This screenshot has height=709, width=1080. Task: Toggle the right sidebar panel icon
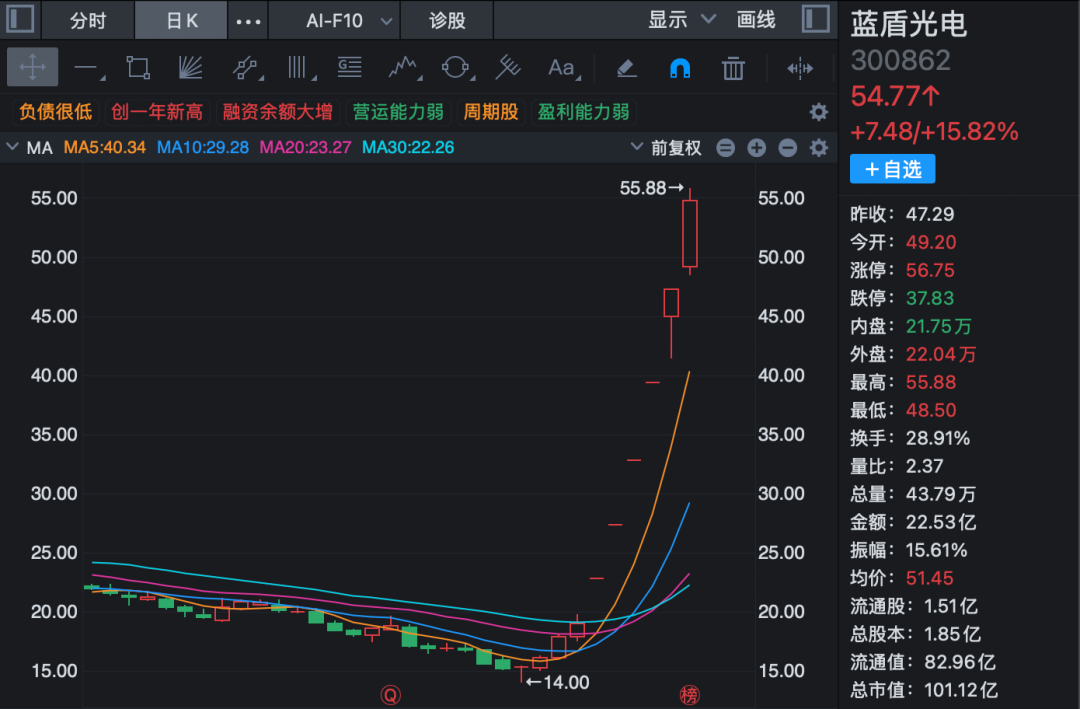pos(816,19)
